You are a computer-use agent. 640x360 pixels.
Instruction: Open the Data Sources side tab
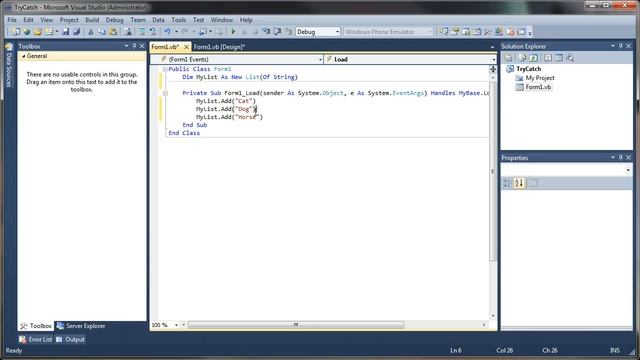tap(9, 65)
